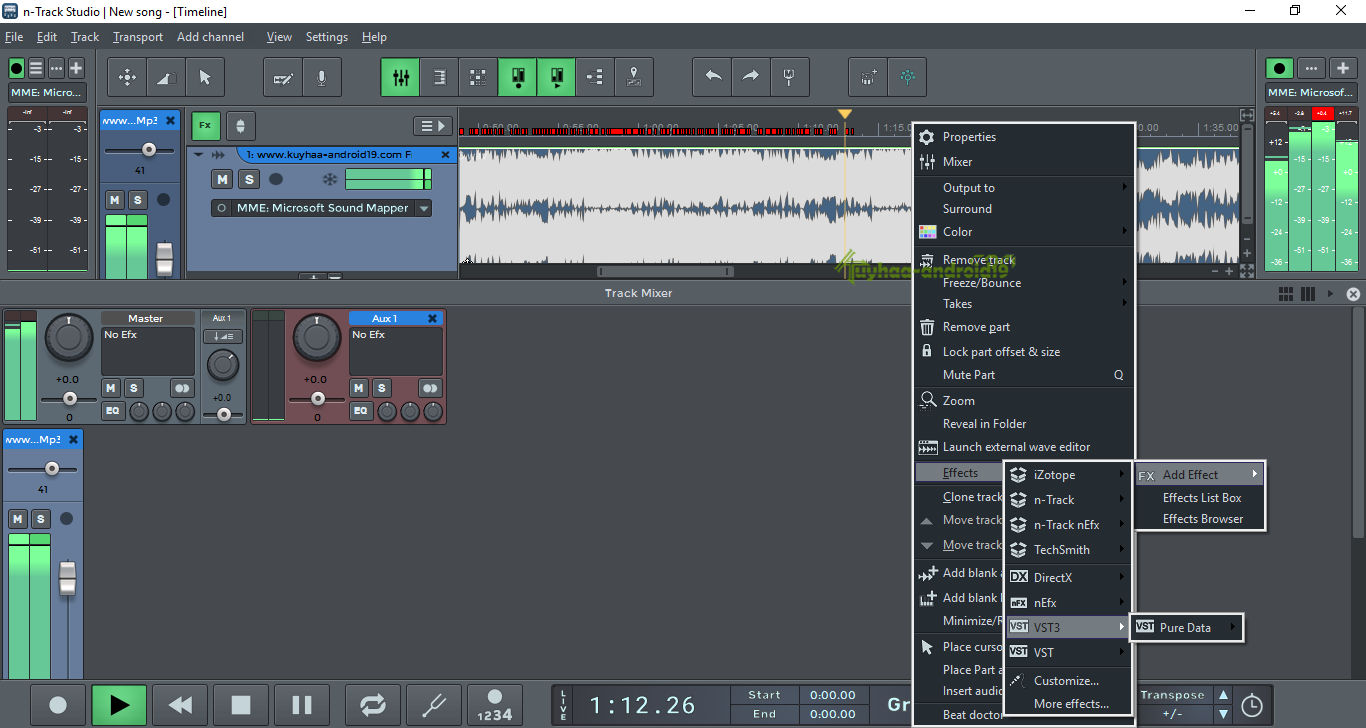1366x728 pixels.
Task: Click the add drum track icon
Action: tap(868, 77)
